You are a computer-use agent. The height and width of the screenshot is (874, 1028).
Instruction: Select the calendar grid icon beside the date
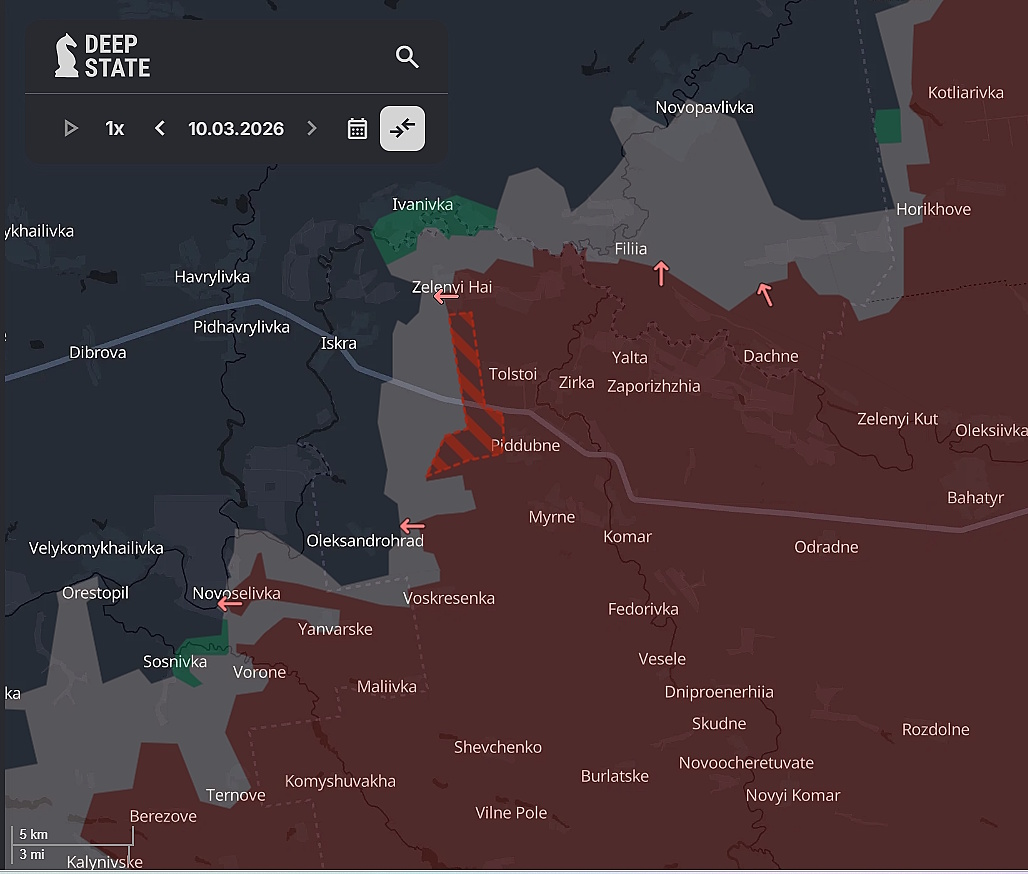tap(357, 128)
